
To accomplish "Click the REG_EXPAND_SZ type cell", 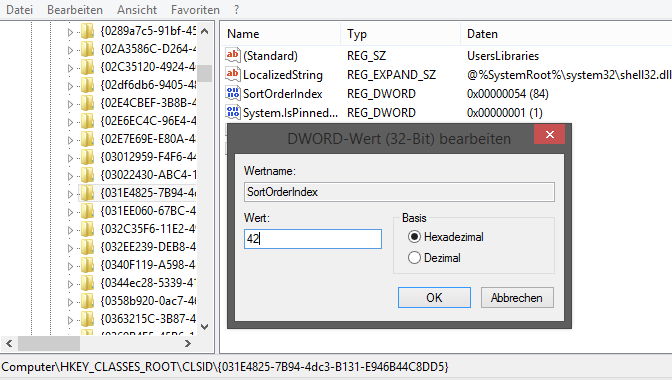I will tap(391, 75).
